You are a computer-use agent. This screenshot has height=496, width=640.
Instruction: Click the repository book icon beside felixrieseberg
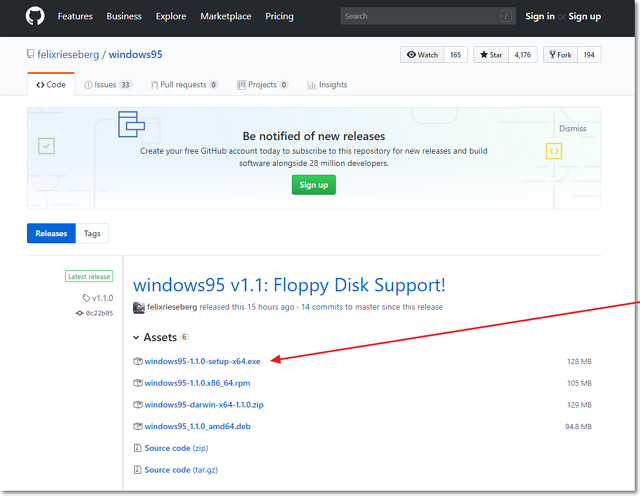coord(31,55)
